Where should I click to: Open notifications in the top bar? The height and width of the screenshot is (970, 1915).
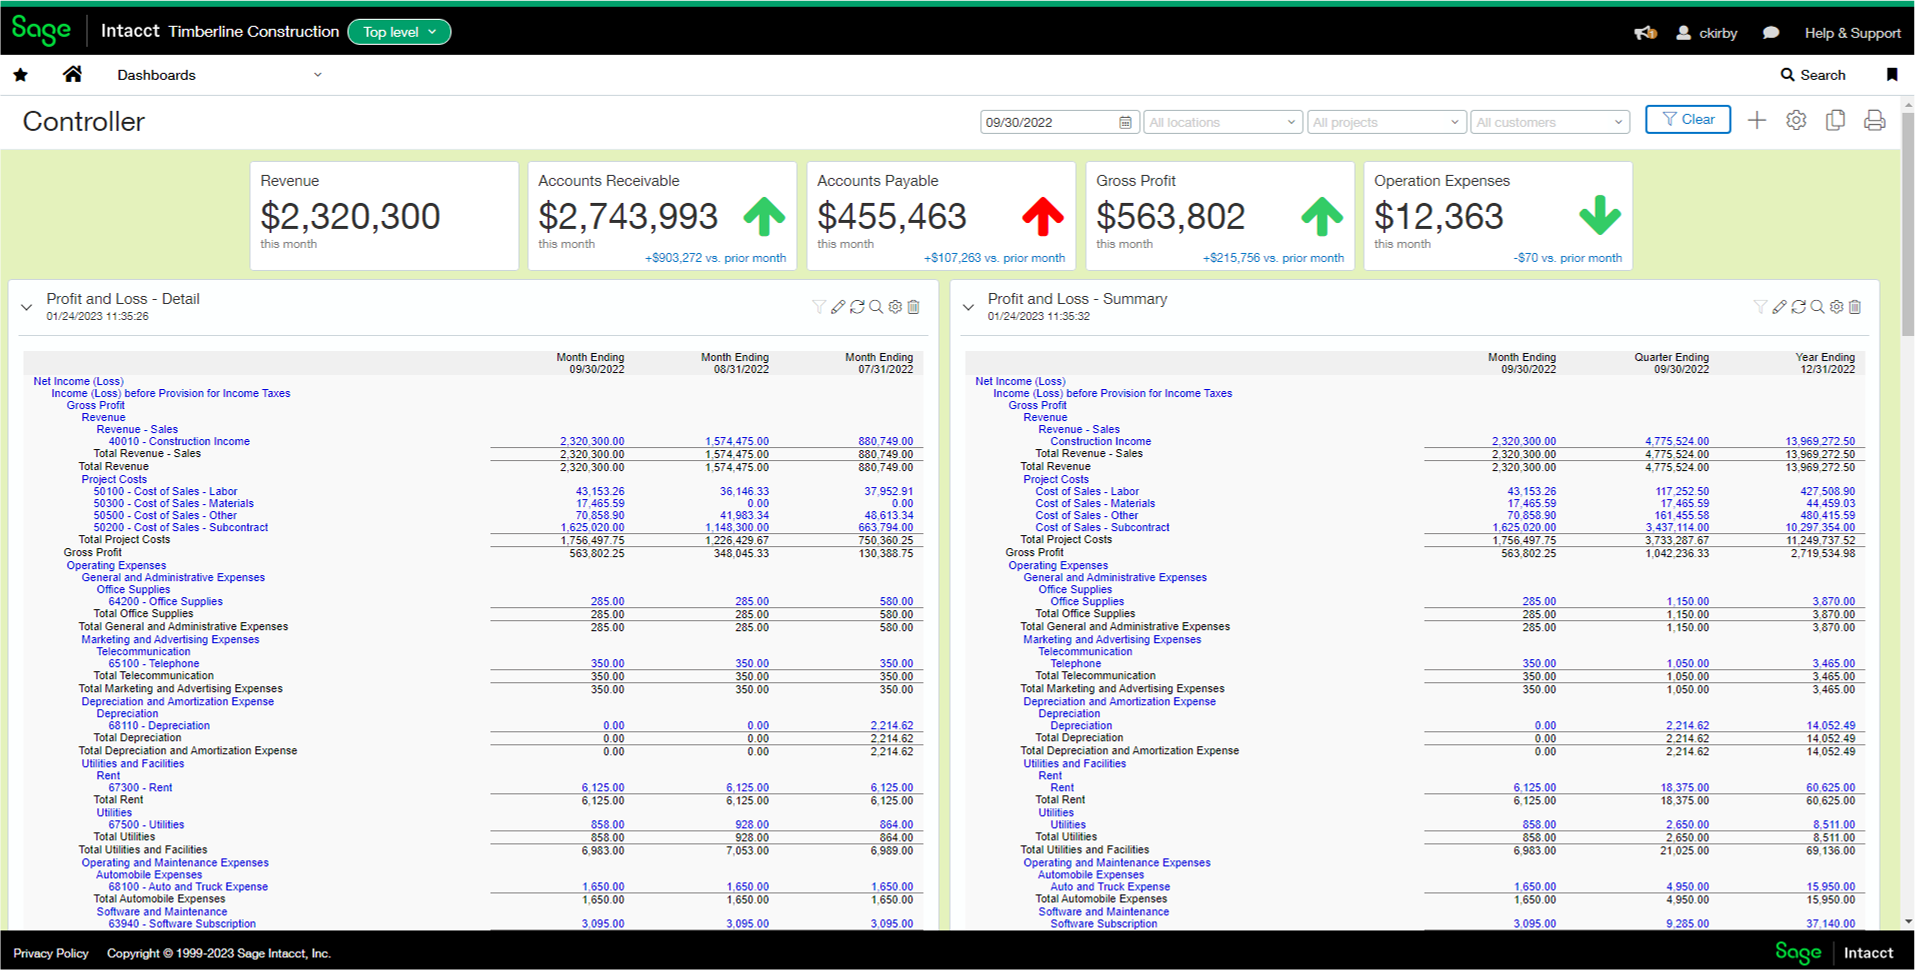[1645, 32]
